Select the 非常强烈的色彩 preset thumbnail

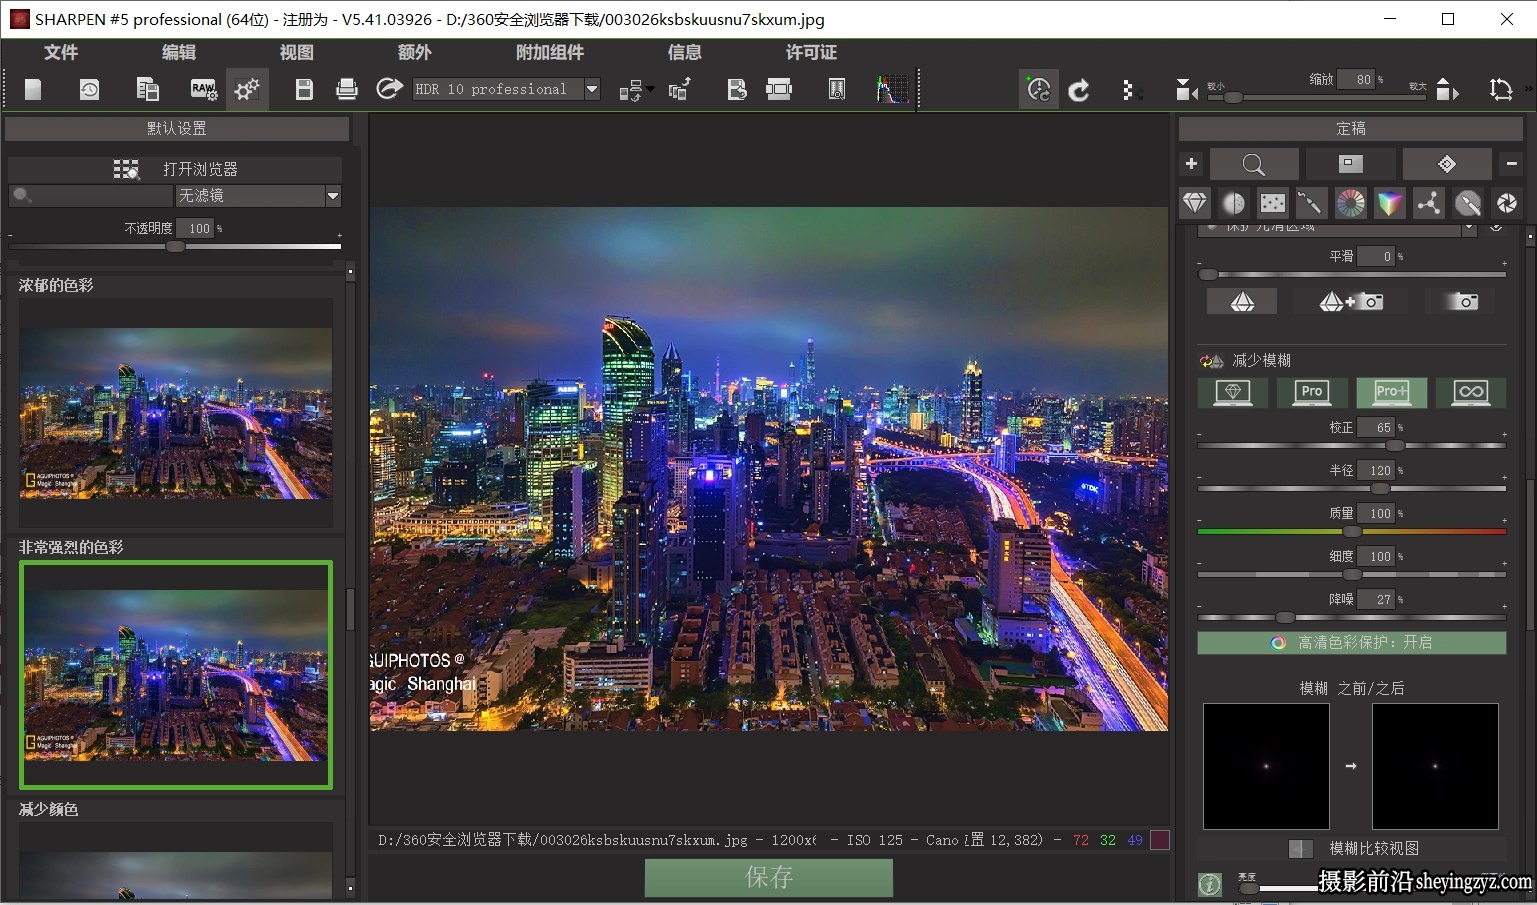pyautogui.click(x=176, y=675)
